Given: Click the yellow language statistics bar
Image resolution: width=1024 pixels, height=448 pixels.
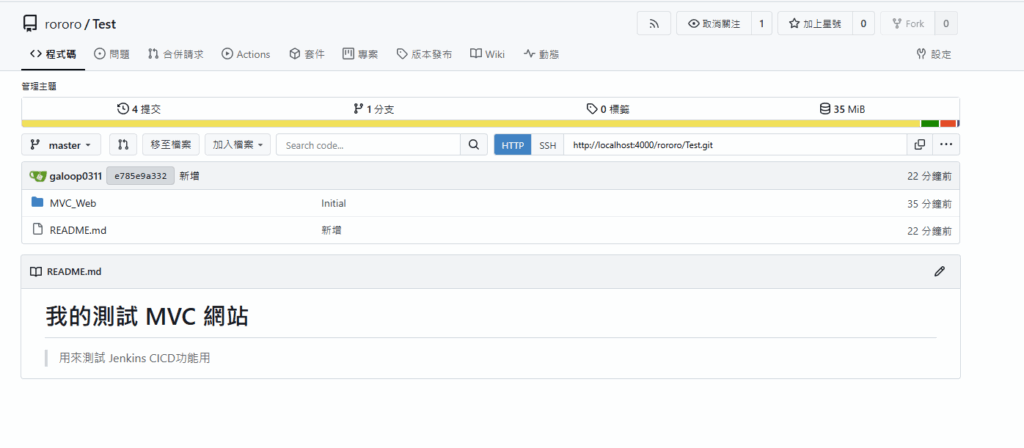Looking at the screenshot, I should point(470,123).
